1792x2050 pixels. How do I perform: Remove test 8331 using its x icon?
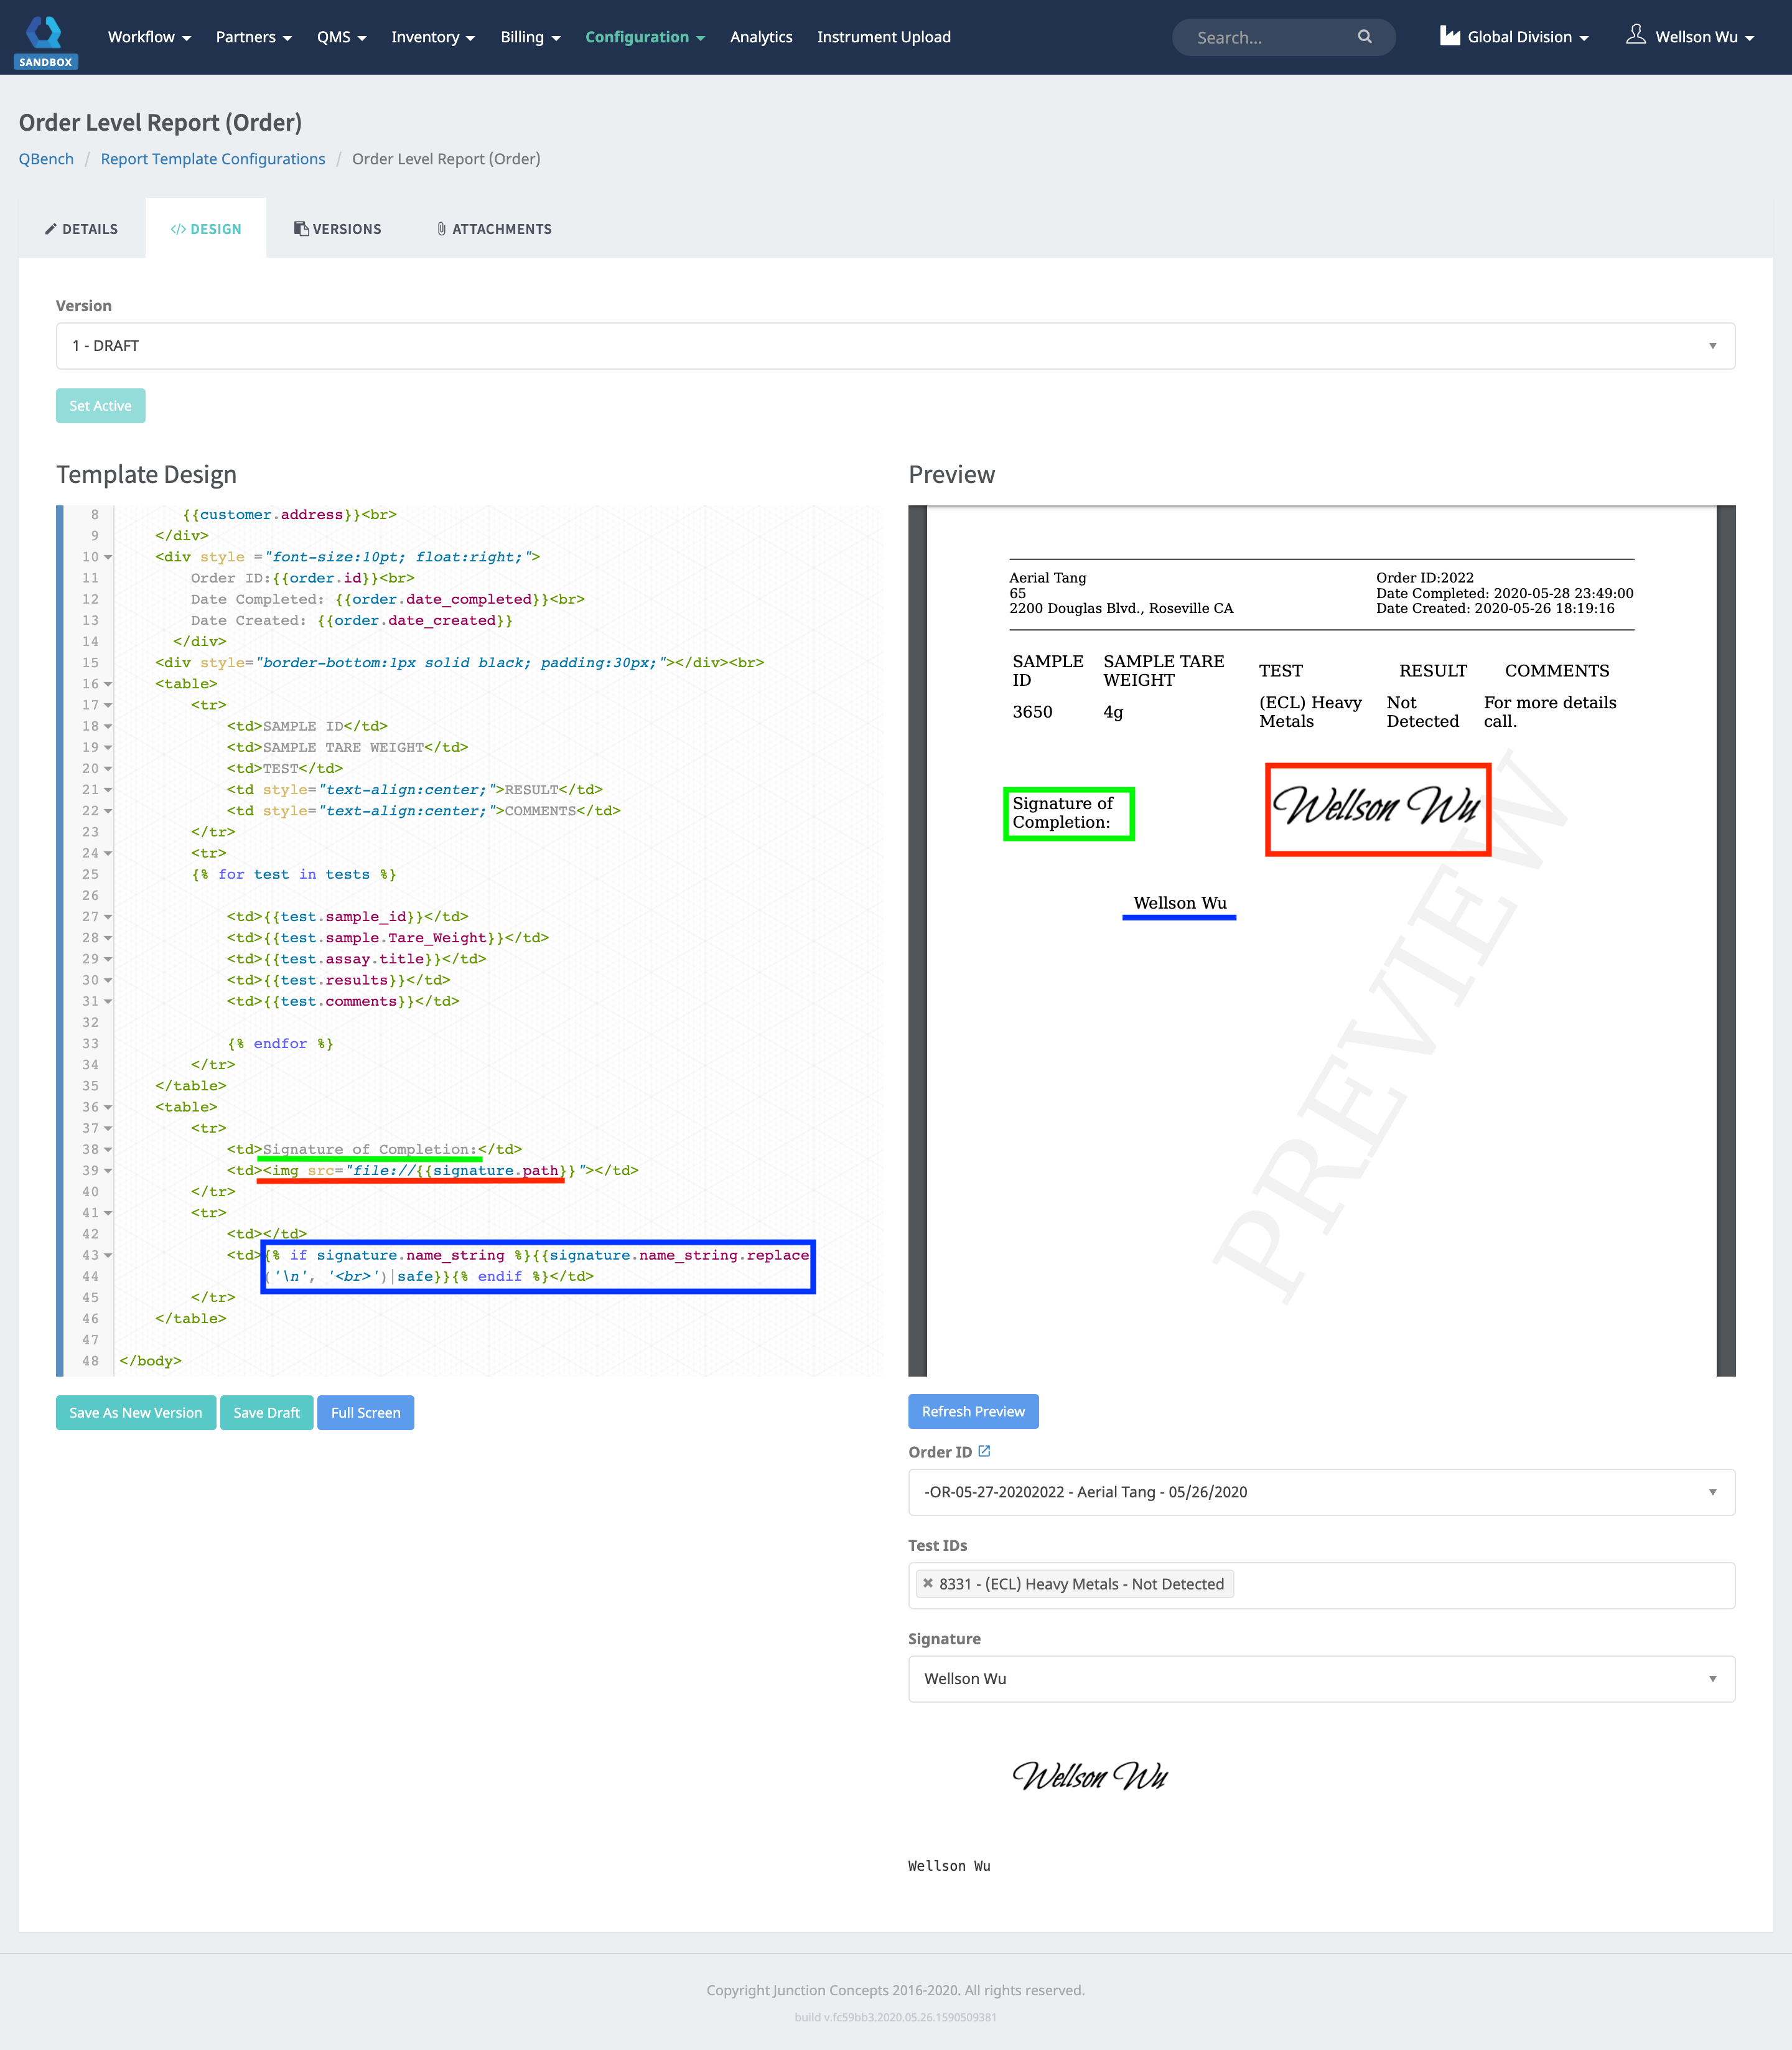coord(928,1583)
